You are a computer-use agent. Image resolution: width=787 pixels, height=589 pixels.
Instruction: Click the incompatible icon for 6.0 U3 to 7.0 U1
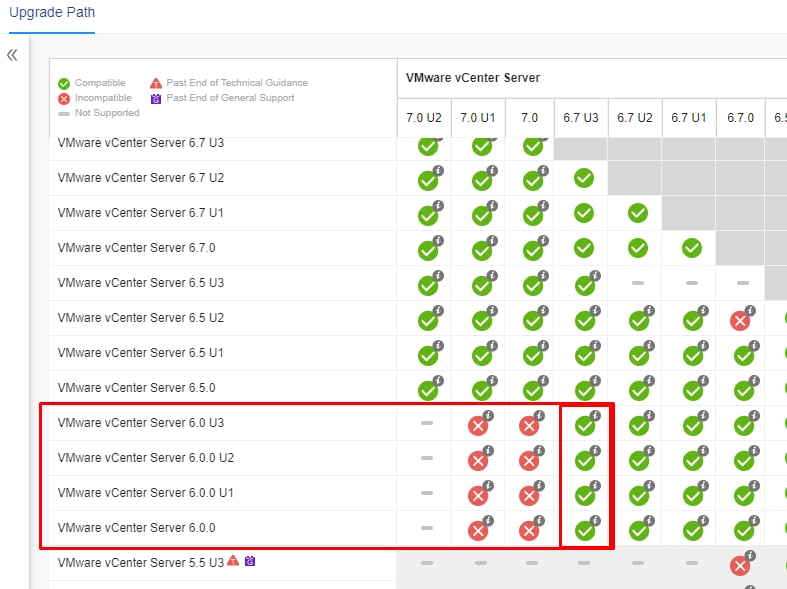pos(478,426)
